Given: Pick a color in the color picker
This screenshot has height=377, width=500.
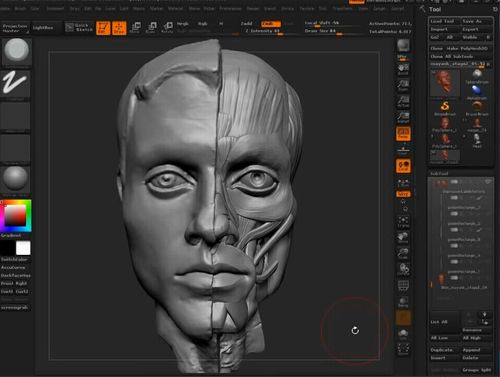Looking at the screenshot, I should click(16, 216).
